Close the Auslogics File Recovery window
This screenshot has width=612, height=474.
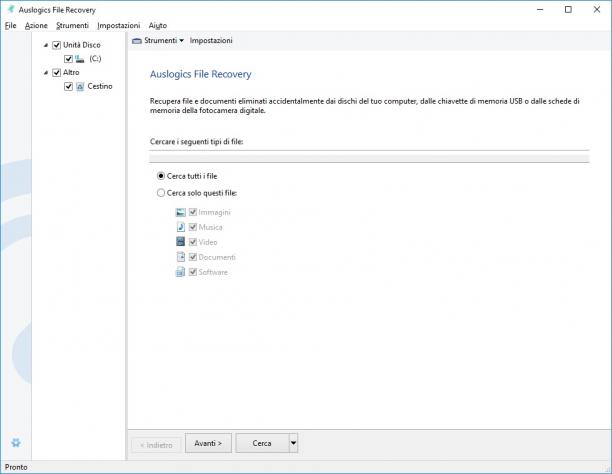tap(597, 9)
